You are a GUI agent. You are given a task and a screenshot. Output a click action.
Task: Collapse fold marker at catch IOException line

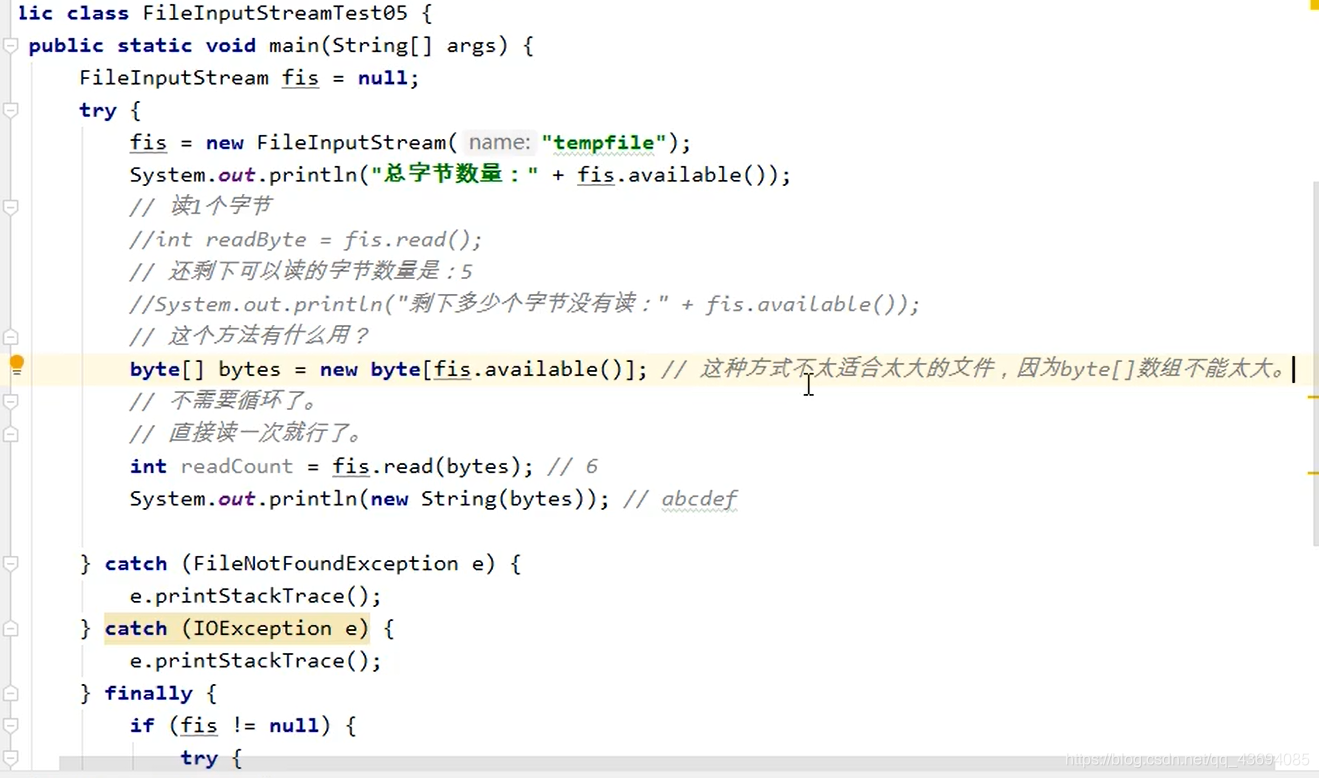[x=10, y=628]
